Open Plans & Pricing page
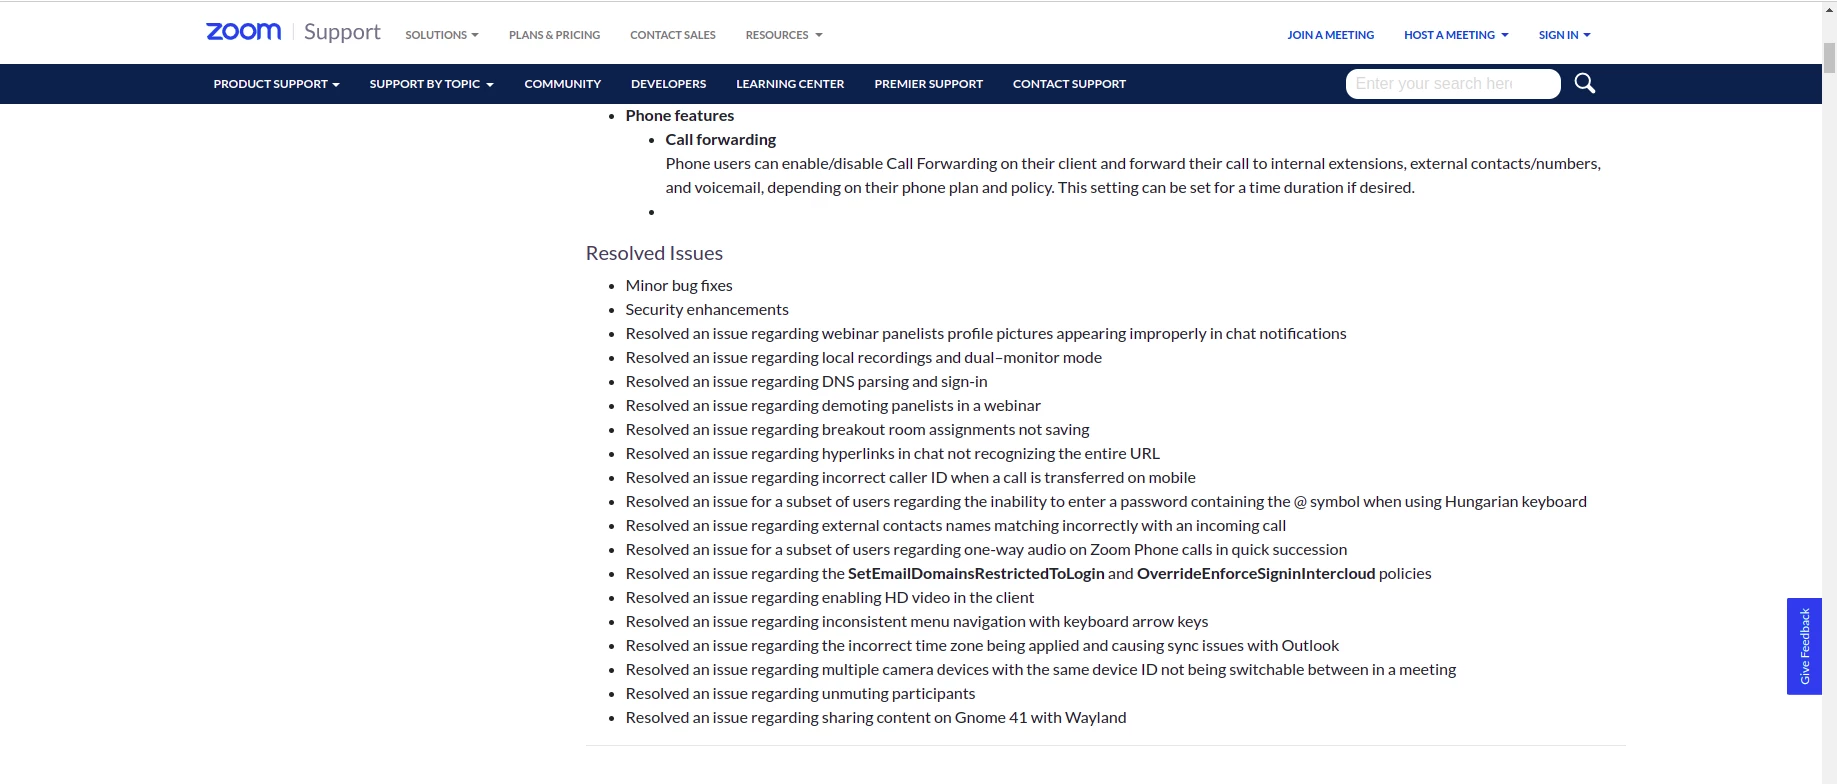1837x784 pixels. pyautogui.click(x=554, y=35)
